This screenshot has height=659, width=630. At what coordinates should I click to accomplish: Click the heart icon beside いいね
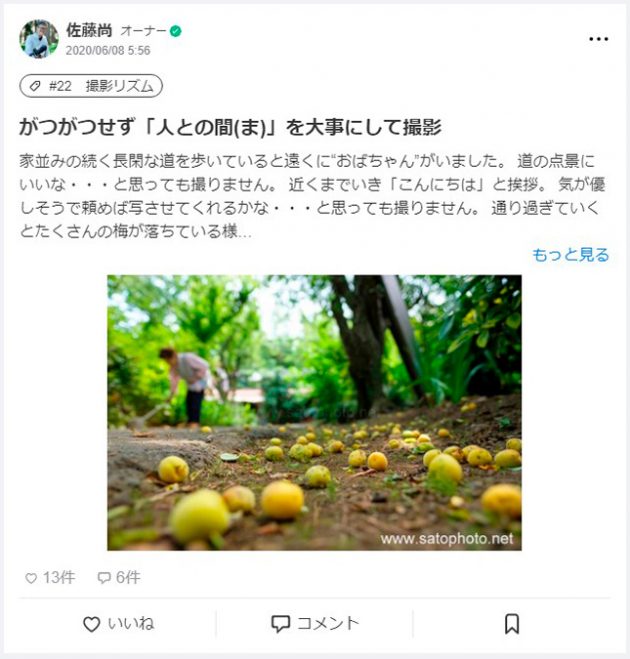coord(91,624)
